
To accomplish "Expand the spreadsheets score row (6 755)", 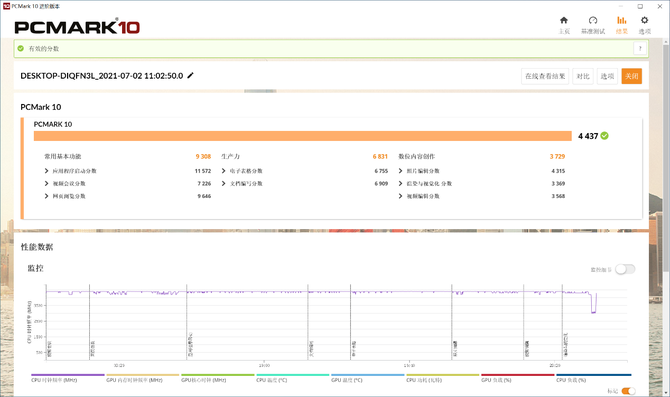I will (223, 171).
